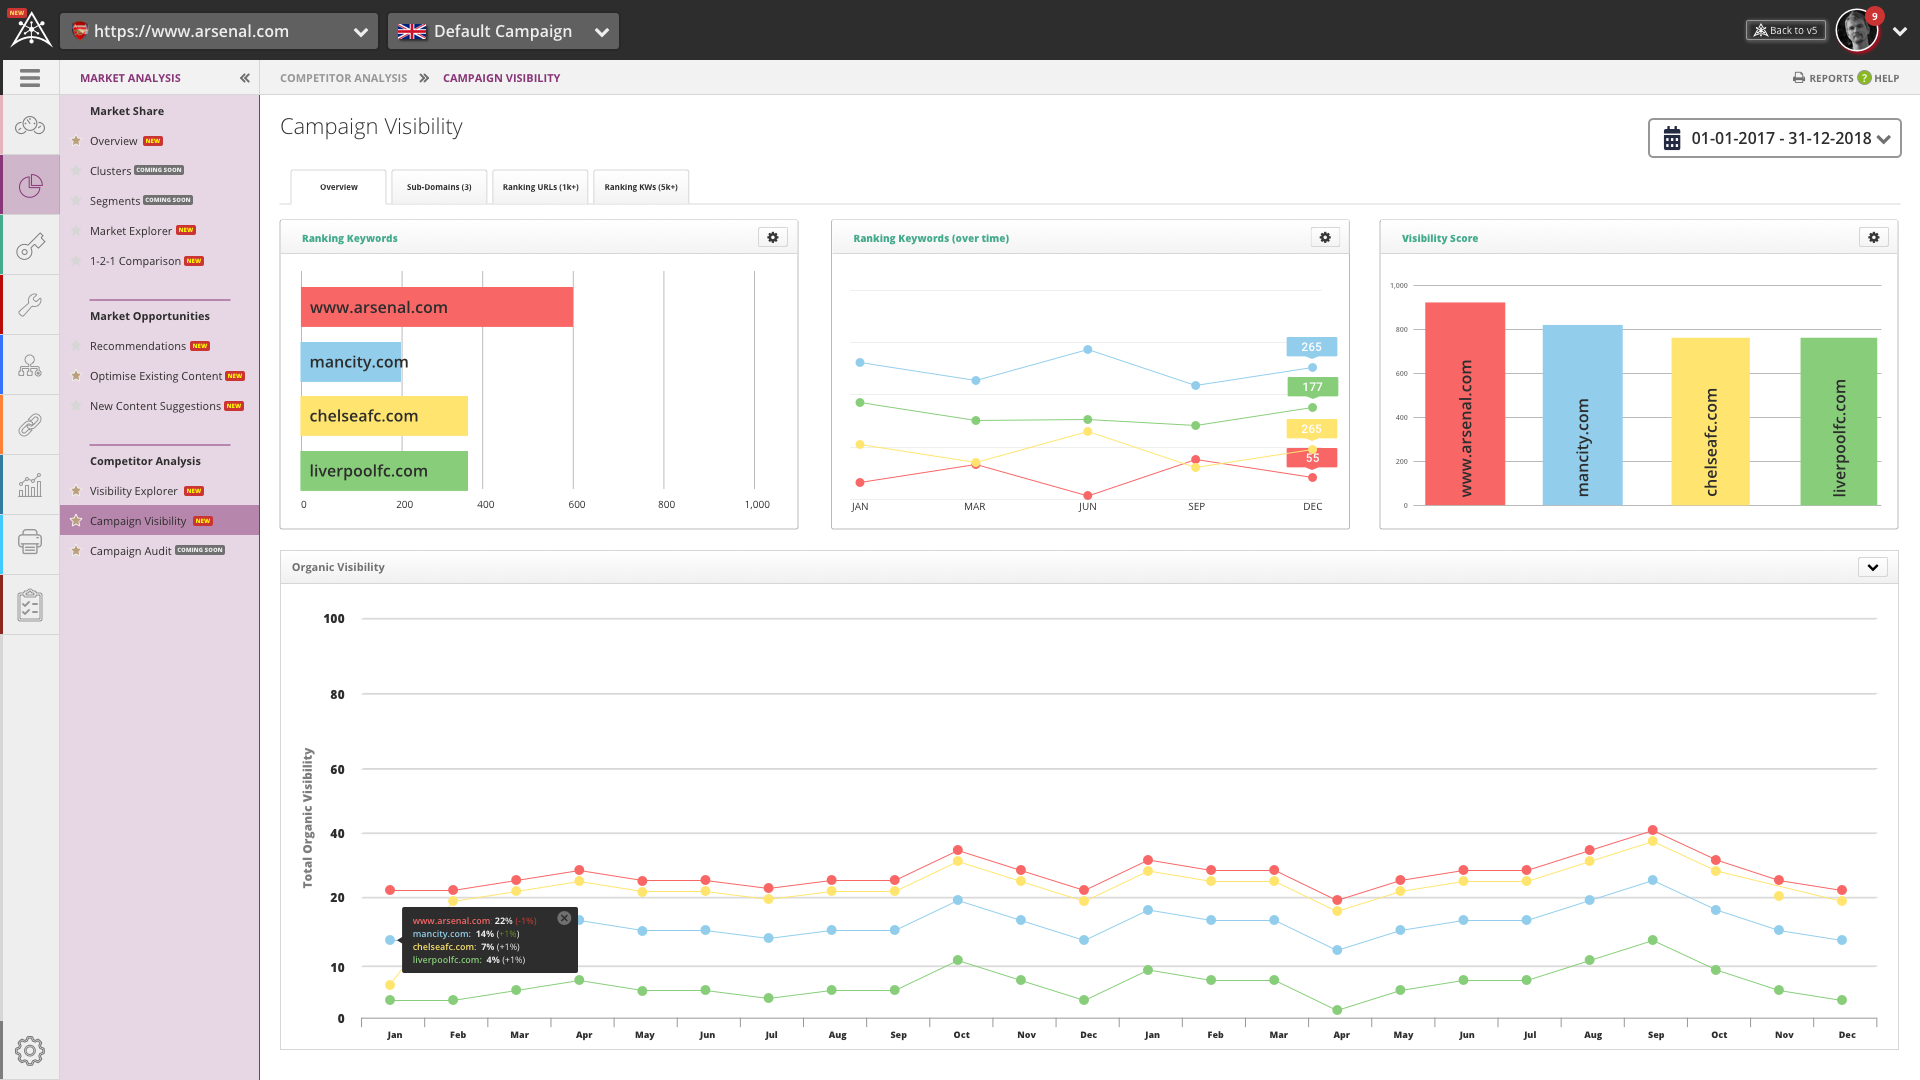
Task: Open the Sub-Domains (3) tab
Action: tap(439, 187)
